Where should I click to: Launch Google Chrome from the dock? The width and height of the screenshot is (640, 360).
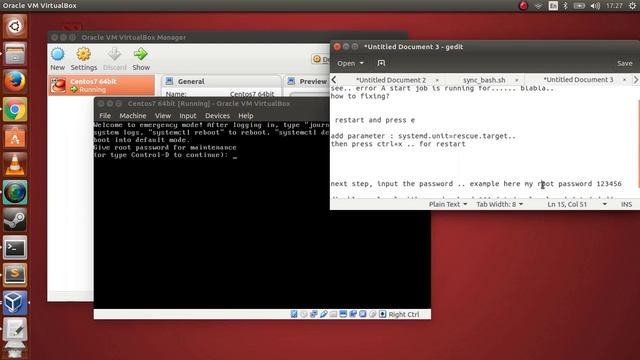click(x=15, y=109)
